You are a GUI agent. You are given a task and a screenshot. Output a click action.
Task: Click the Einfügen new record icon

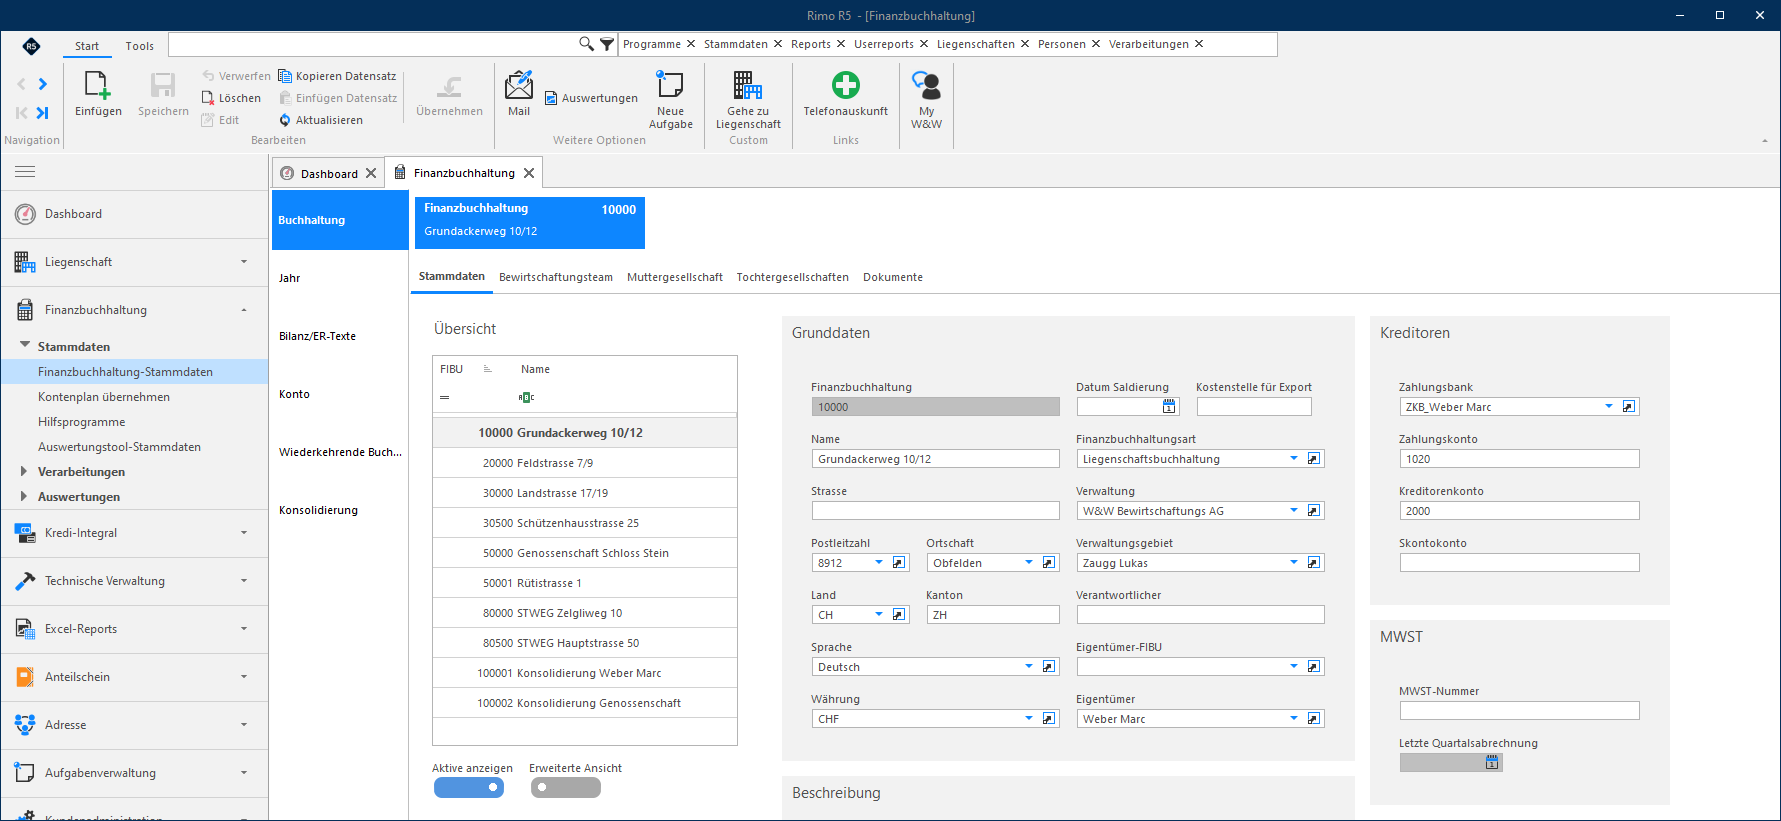pos(98,86)
